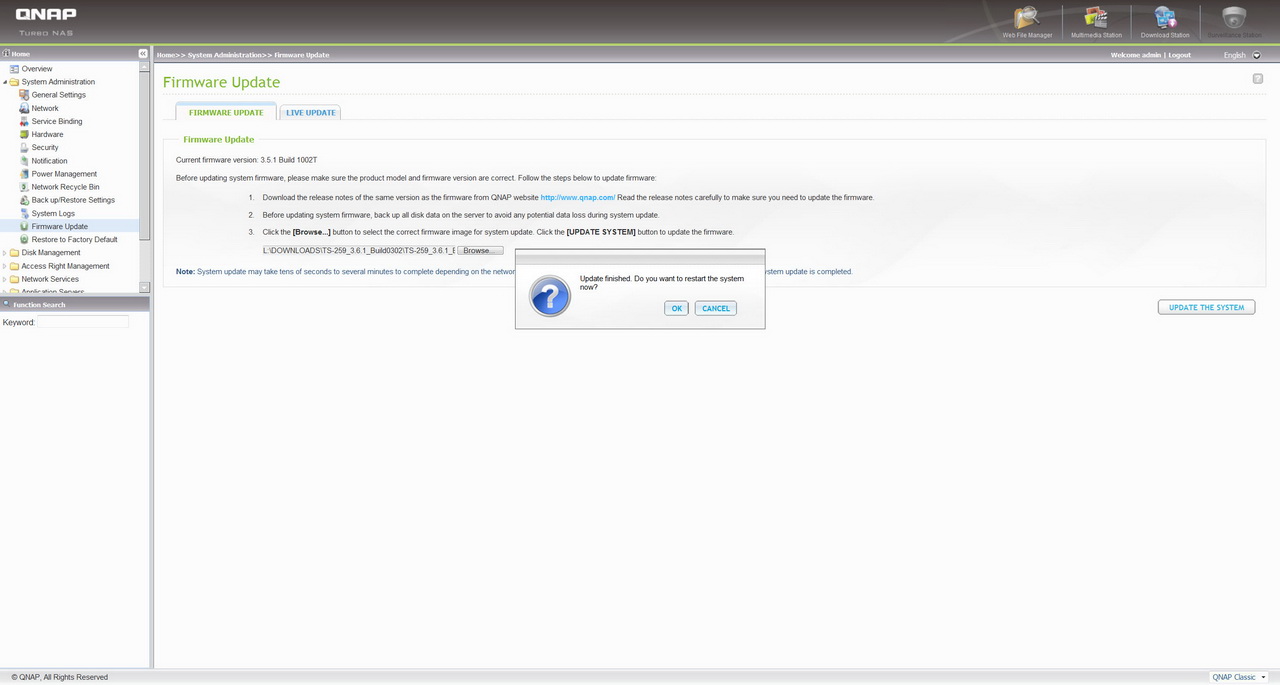Click the Update the System button
The width and height of the screenshot is (1280, 685).
point(1206,307)
